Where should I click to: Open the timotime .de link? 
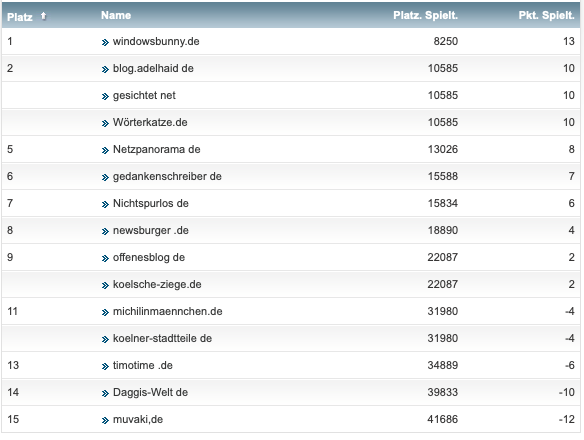point(143,365)
